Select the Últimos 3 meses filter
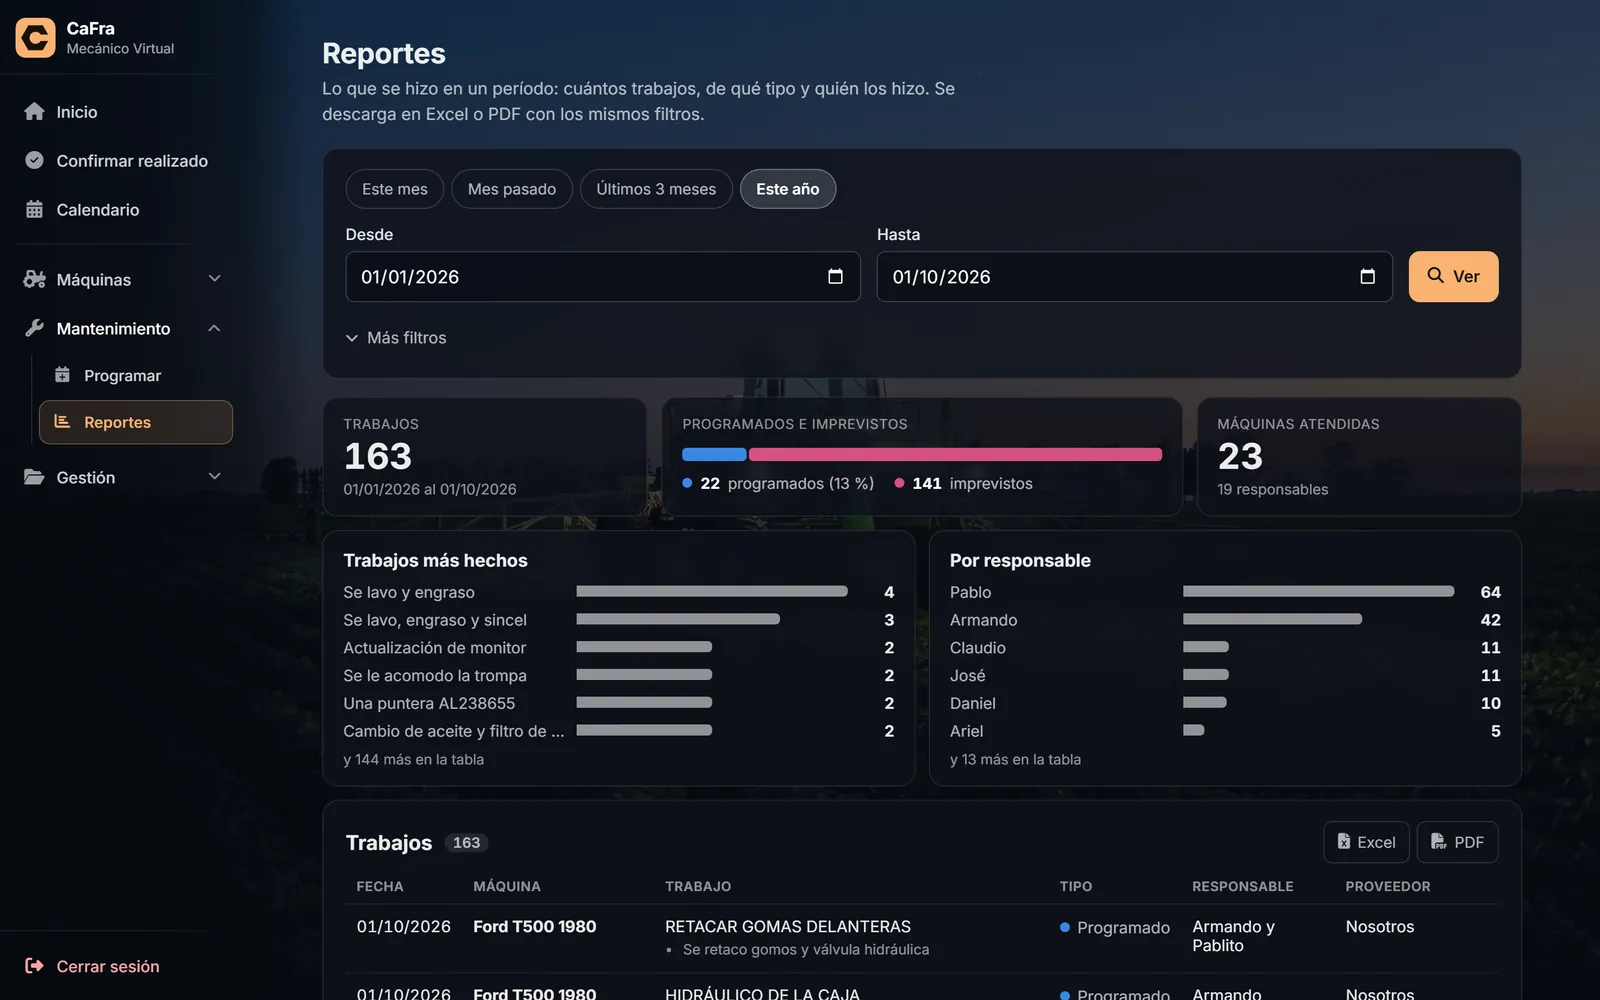Viewport: 1600px width, 1000px height. click(x=656, y=189)
